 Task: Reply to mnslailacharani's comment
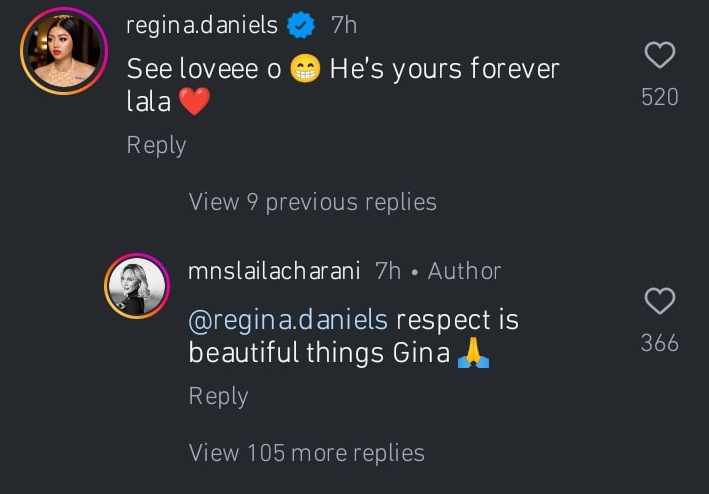pos(218,397)
